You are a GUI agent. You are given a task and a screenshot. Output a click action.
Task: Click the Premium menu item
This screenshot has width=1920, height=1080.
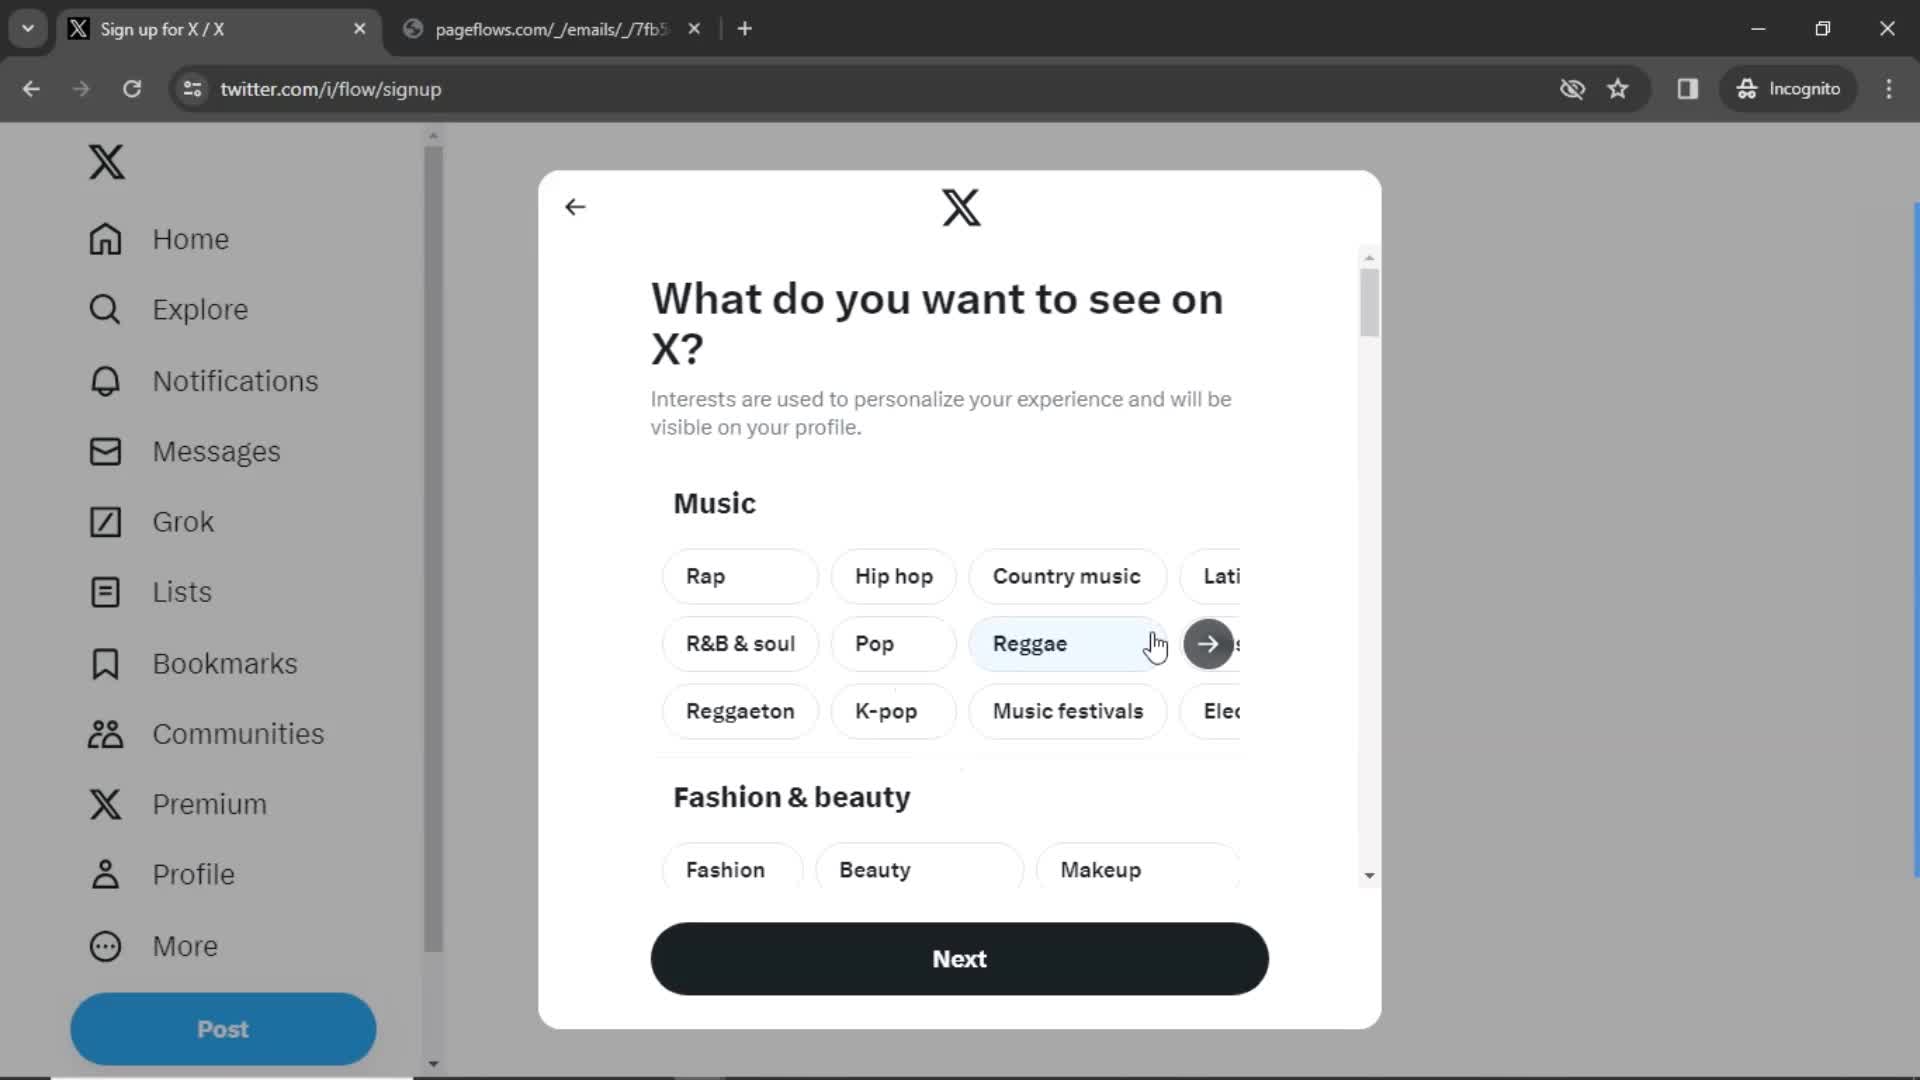click(210, 803)
